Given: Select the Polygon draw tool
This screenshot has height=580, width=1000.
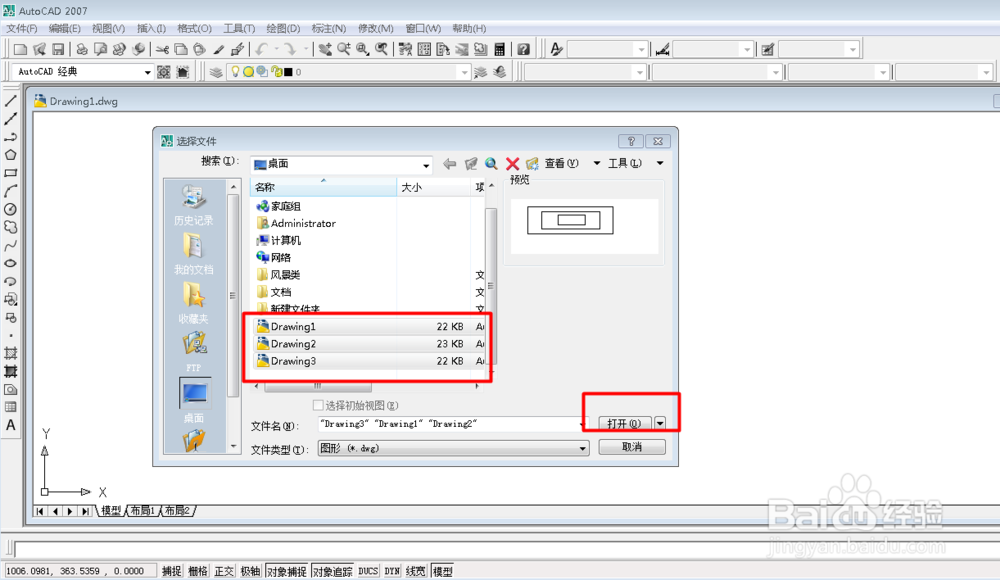Looking at the screenshot, I should 10,155.
